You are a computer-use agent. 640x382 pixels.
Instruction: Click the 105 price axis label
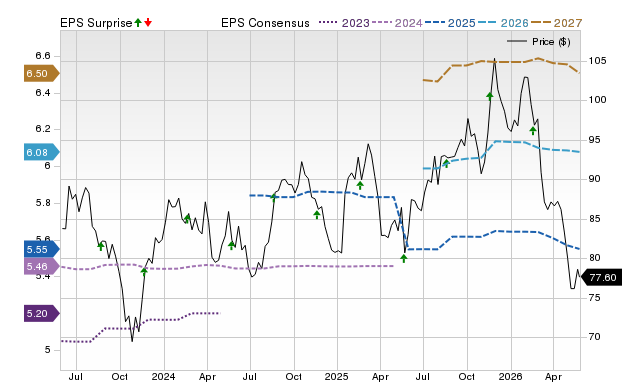click(597, 61)
